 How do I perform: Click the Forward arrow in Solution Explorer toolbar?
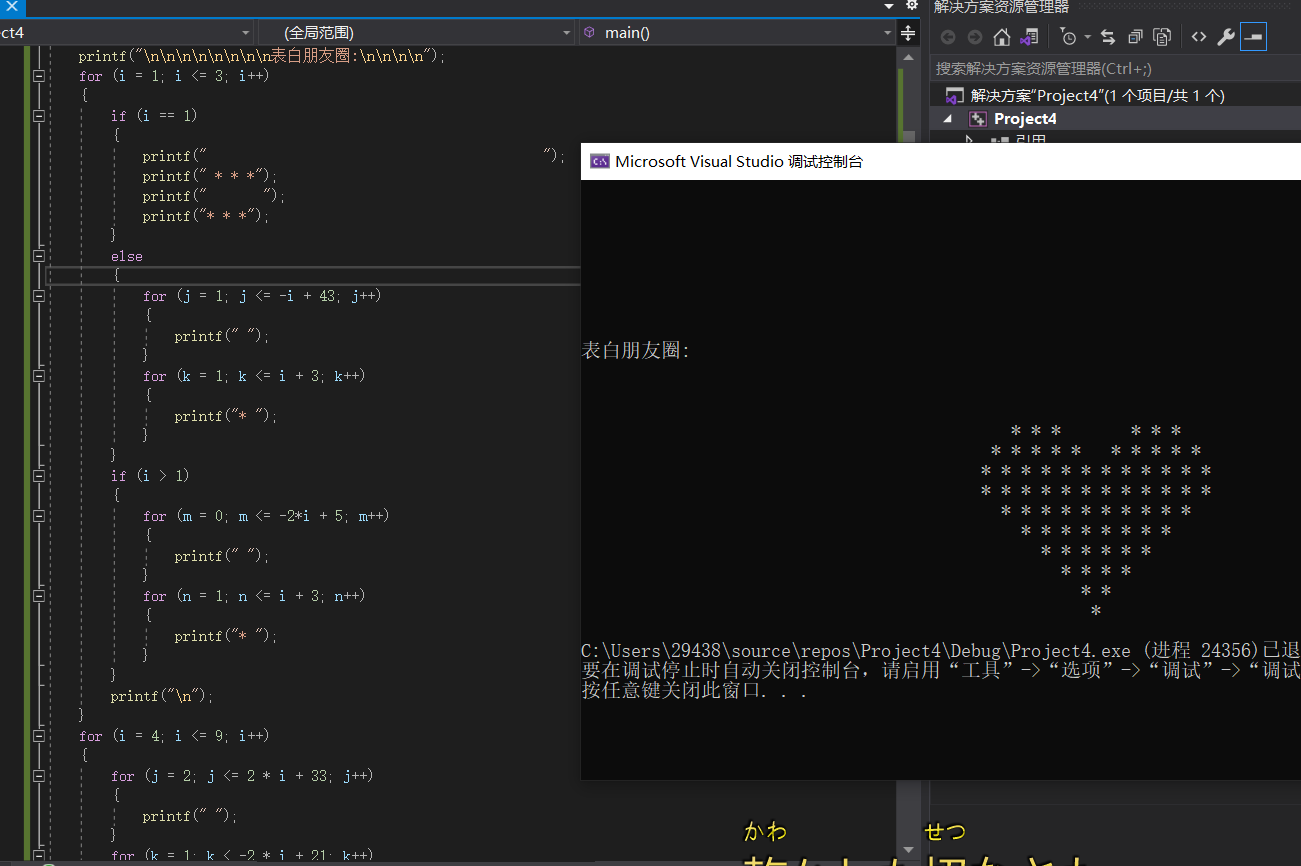[975, 37]
